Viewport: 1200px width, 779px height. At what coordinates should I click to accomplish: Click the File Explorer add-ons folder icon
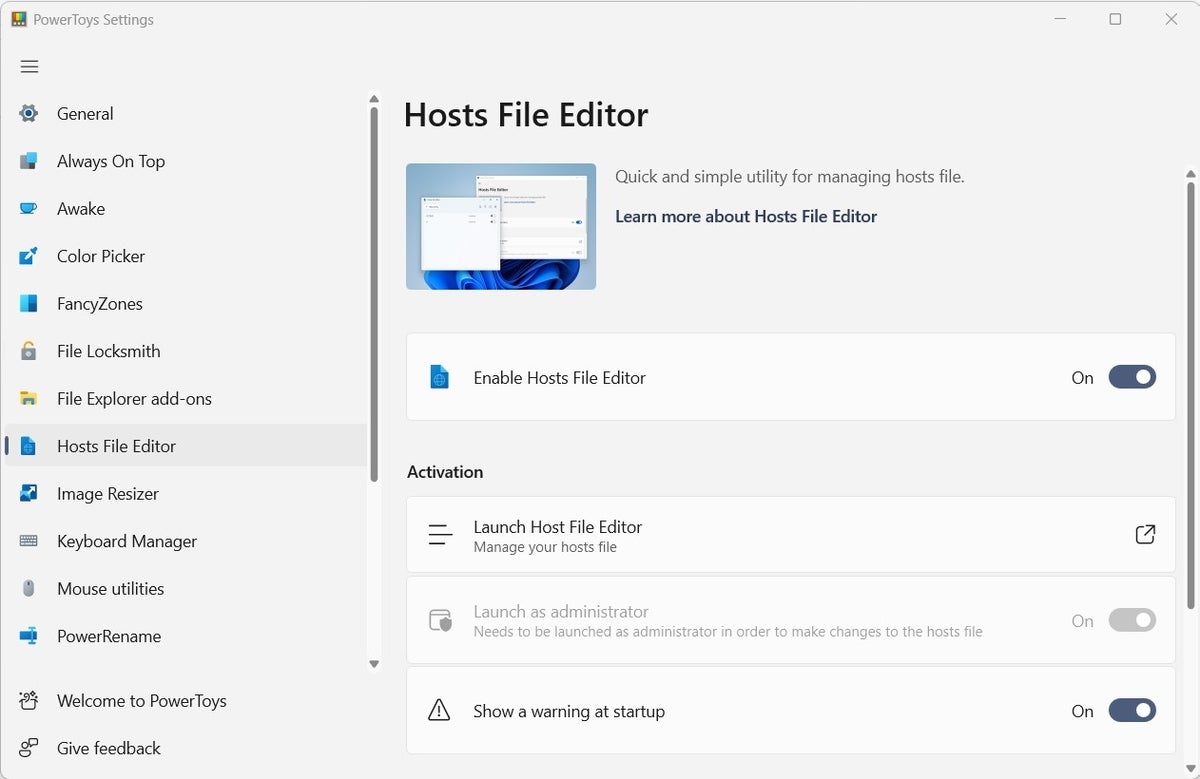point(29,399)
